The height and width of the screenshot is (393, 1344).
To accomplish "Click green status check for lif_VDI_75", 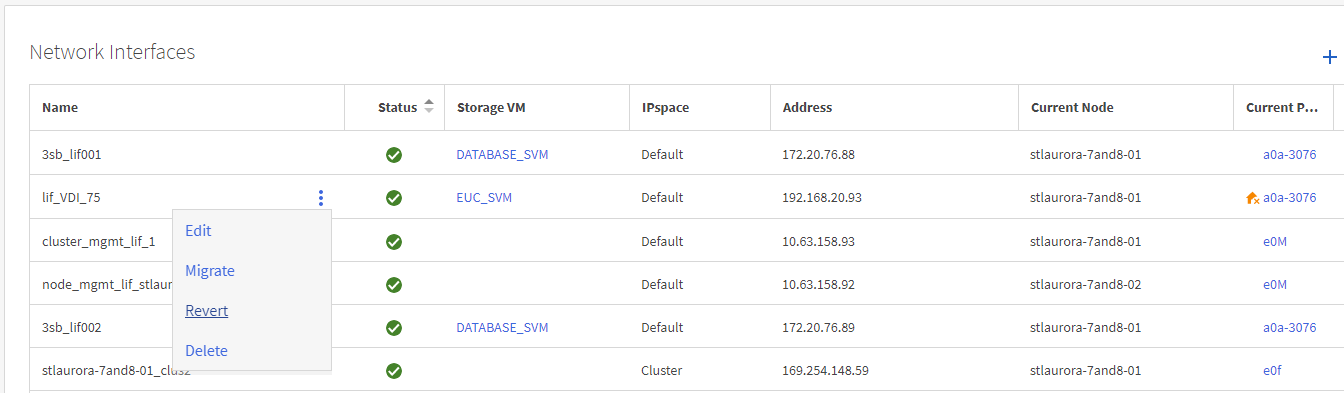I will click(x=394, y=198).
